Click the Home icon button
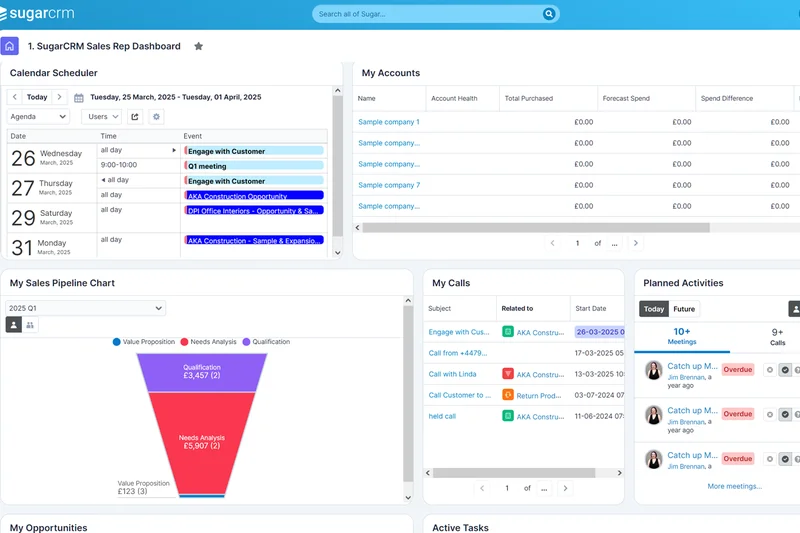800x533 pixels. tap(9, 46)
